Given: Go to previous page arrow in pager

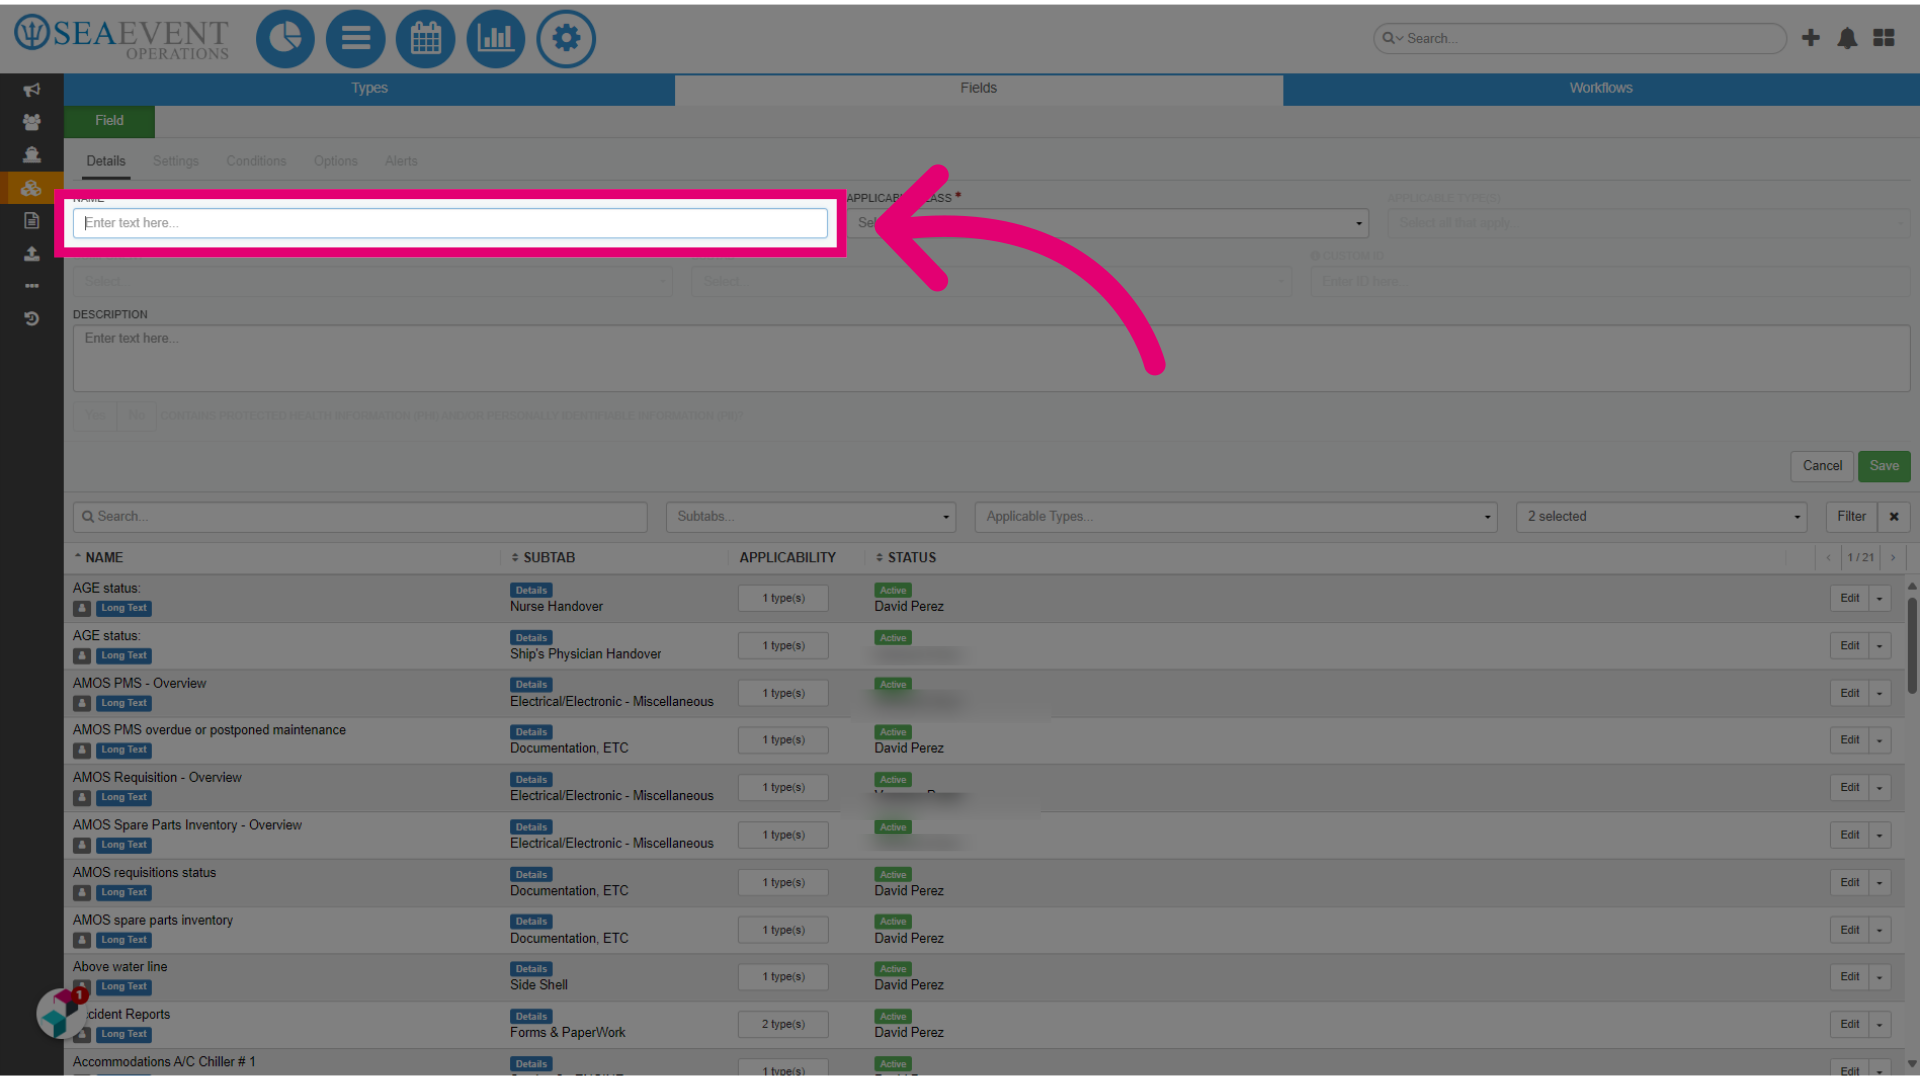Looking at the screenshot, I should pos(1828,558).
